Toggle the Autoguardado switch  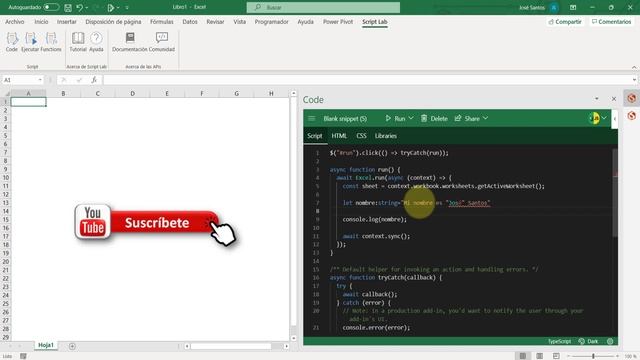(x=51, y=7)
